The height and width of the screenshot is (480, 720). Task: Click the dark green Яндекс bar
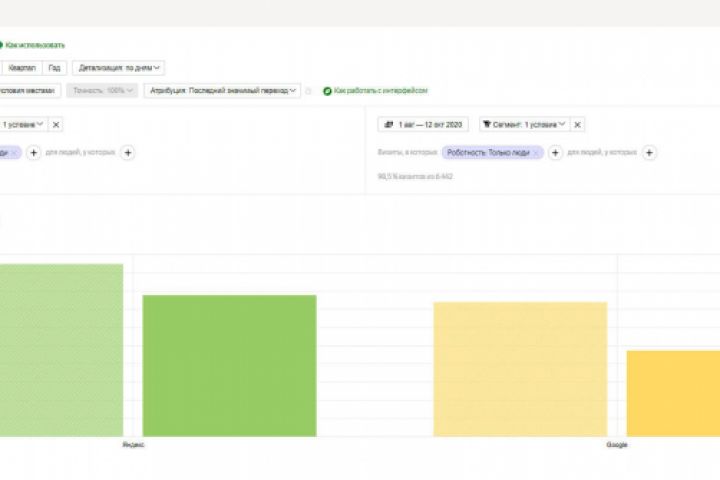(x=230, y=366)
